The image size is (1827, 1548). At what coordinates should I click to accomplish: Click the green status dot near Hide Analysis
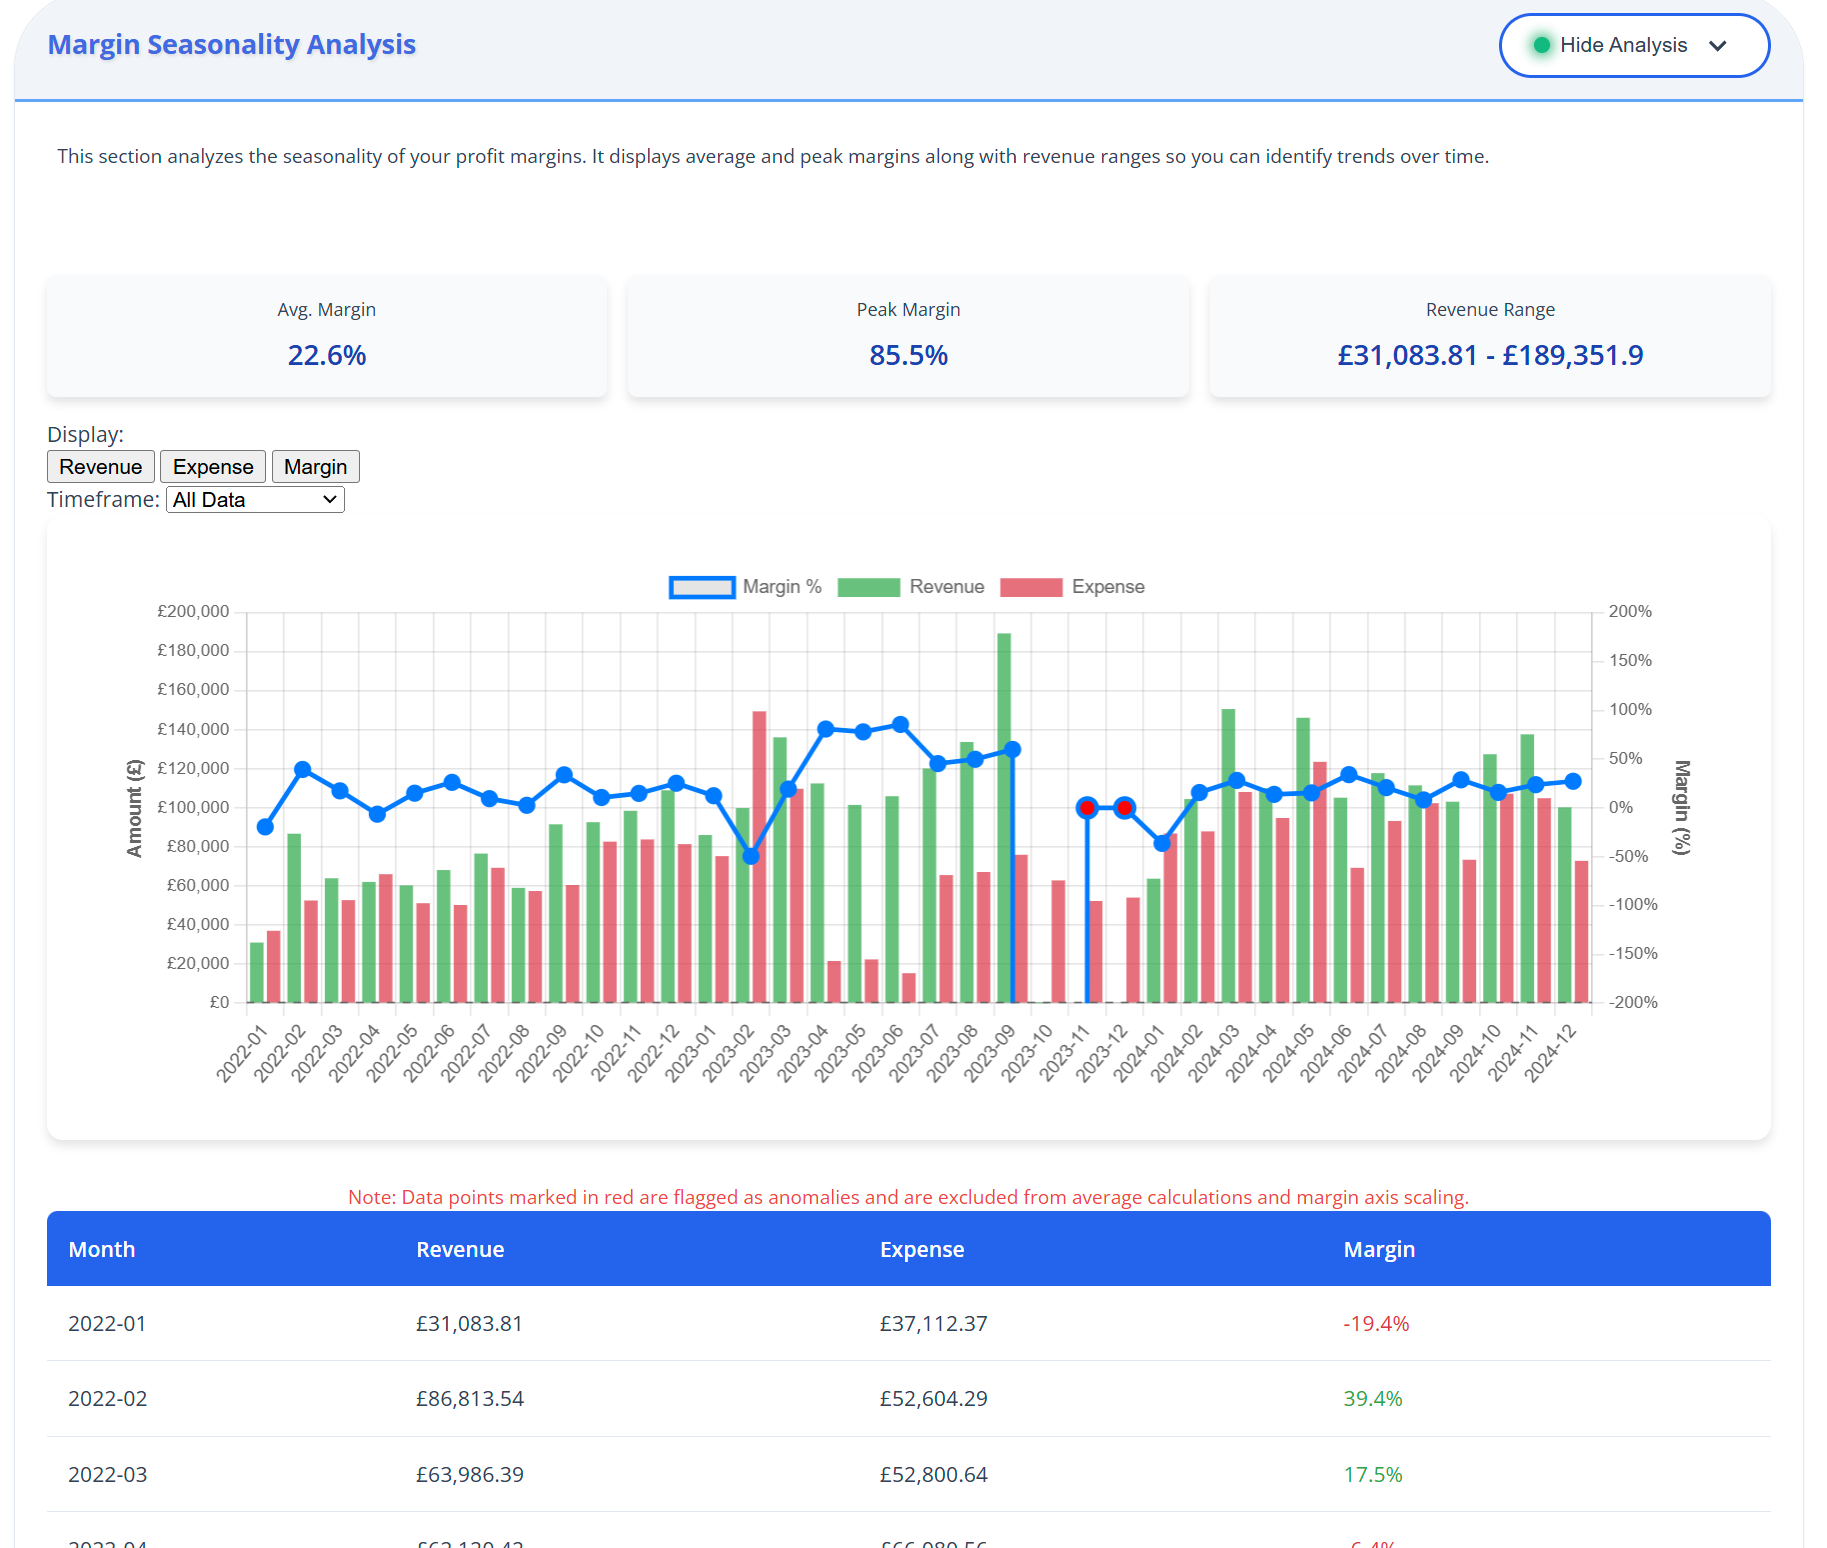click(1543, 45)
